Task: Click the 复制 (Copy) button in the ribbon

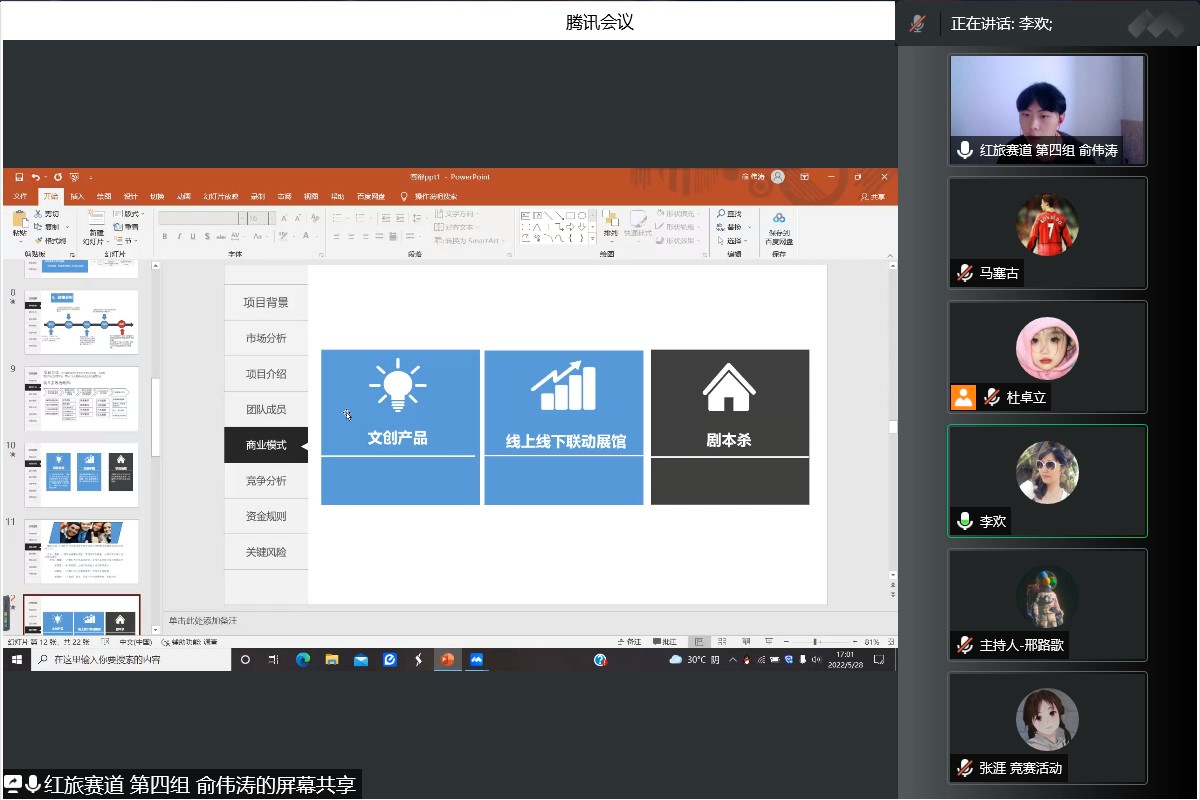Action: click(47, 227)
